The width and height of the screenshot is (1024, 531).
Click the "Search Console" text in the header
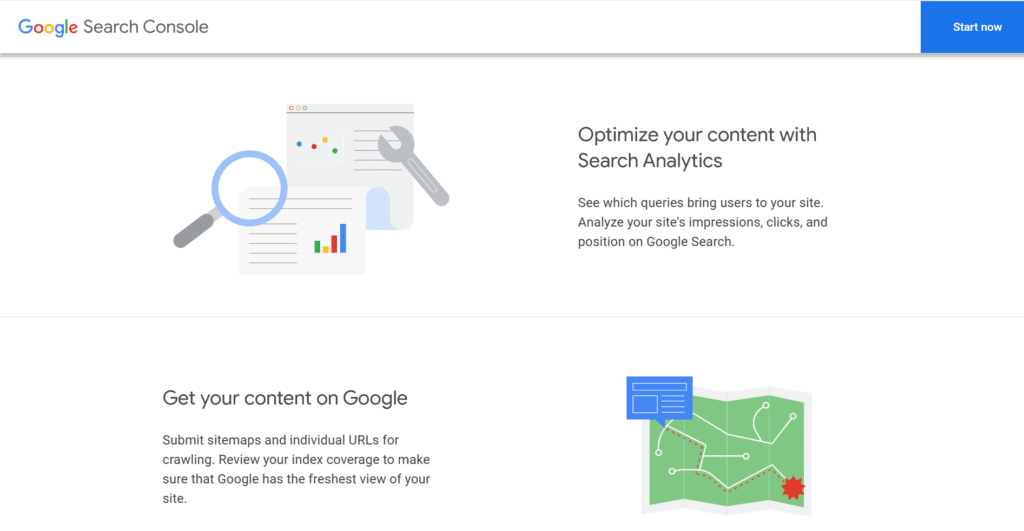(x=146, y=27)
